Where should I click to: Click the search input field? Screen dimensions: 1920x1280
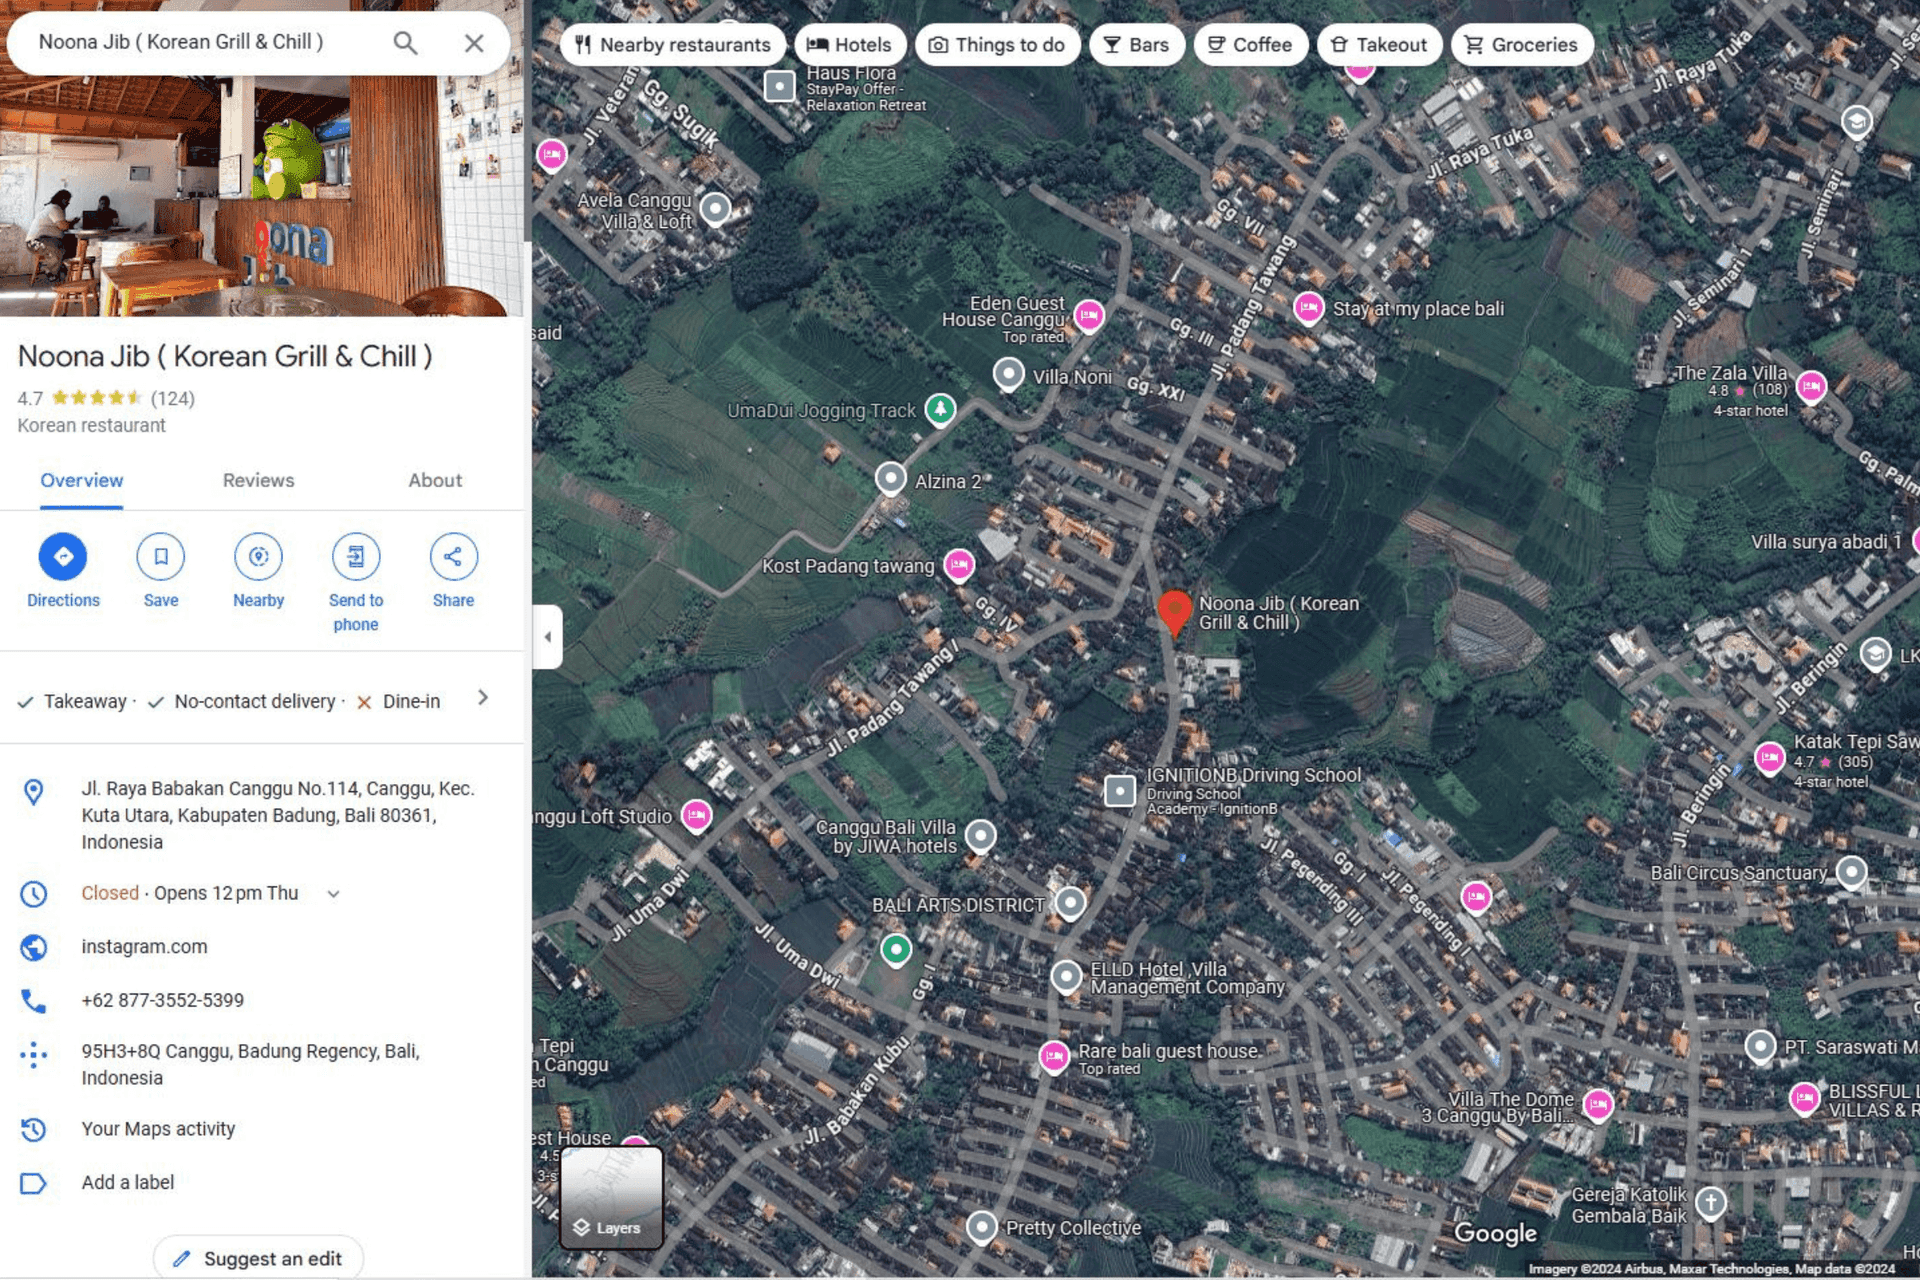(205, 43)
